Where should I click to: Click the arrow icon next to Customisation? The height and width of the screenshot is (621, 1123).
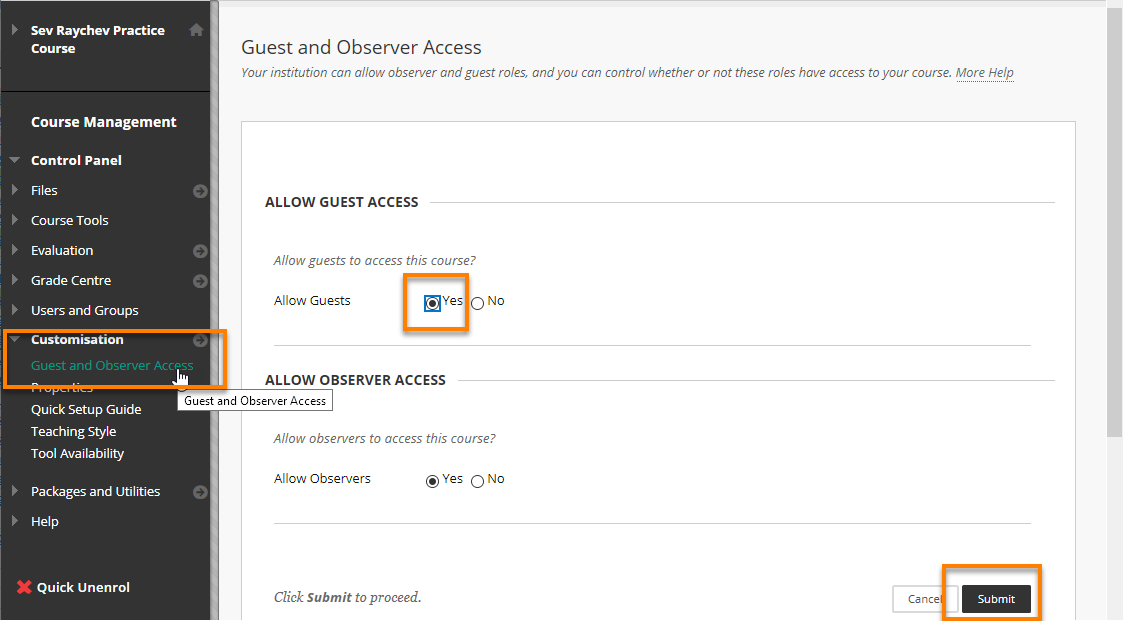200,340
